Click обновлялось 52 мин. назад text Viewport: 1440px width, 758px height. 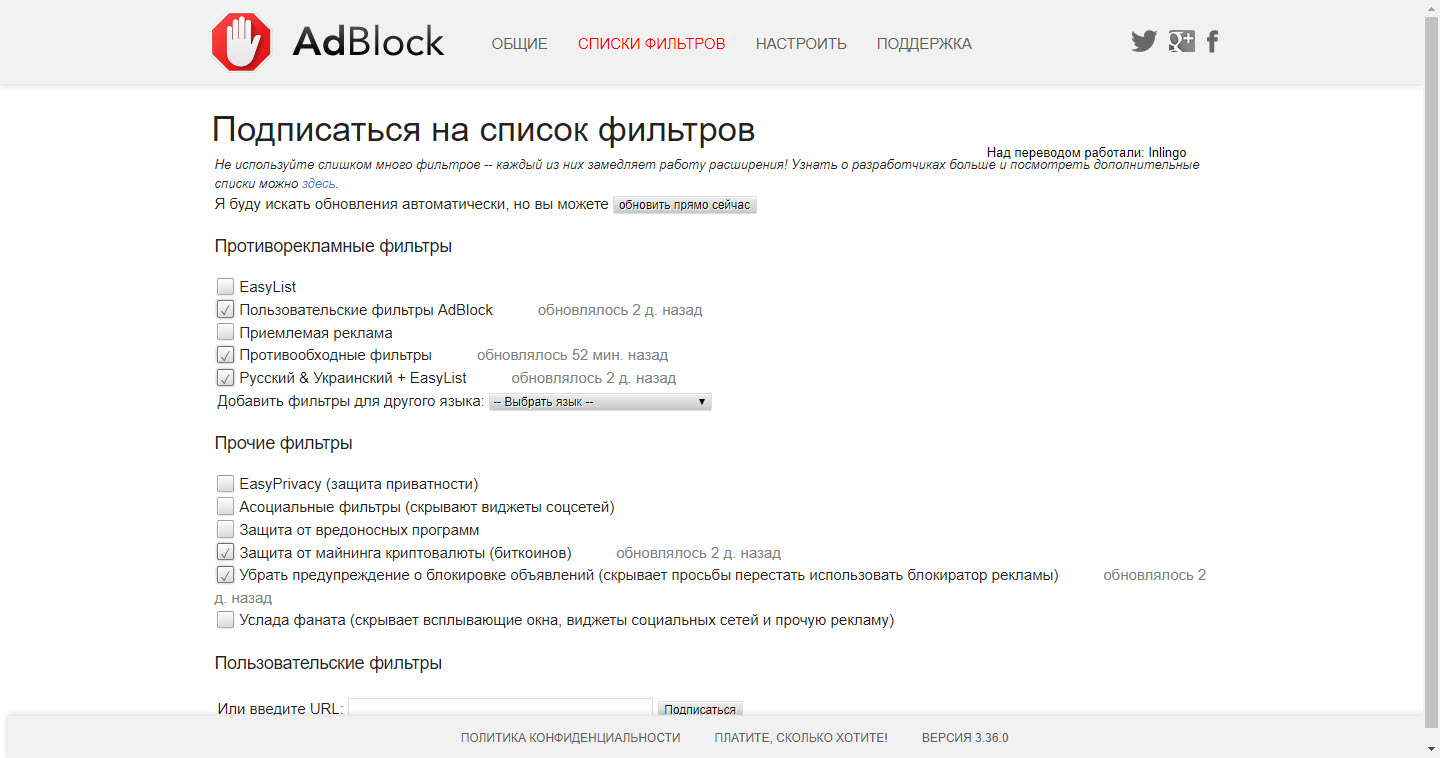tap(572, 355)
